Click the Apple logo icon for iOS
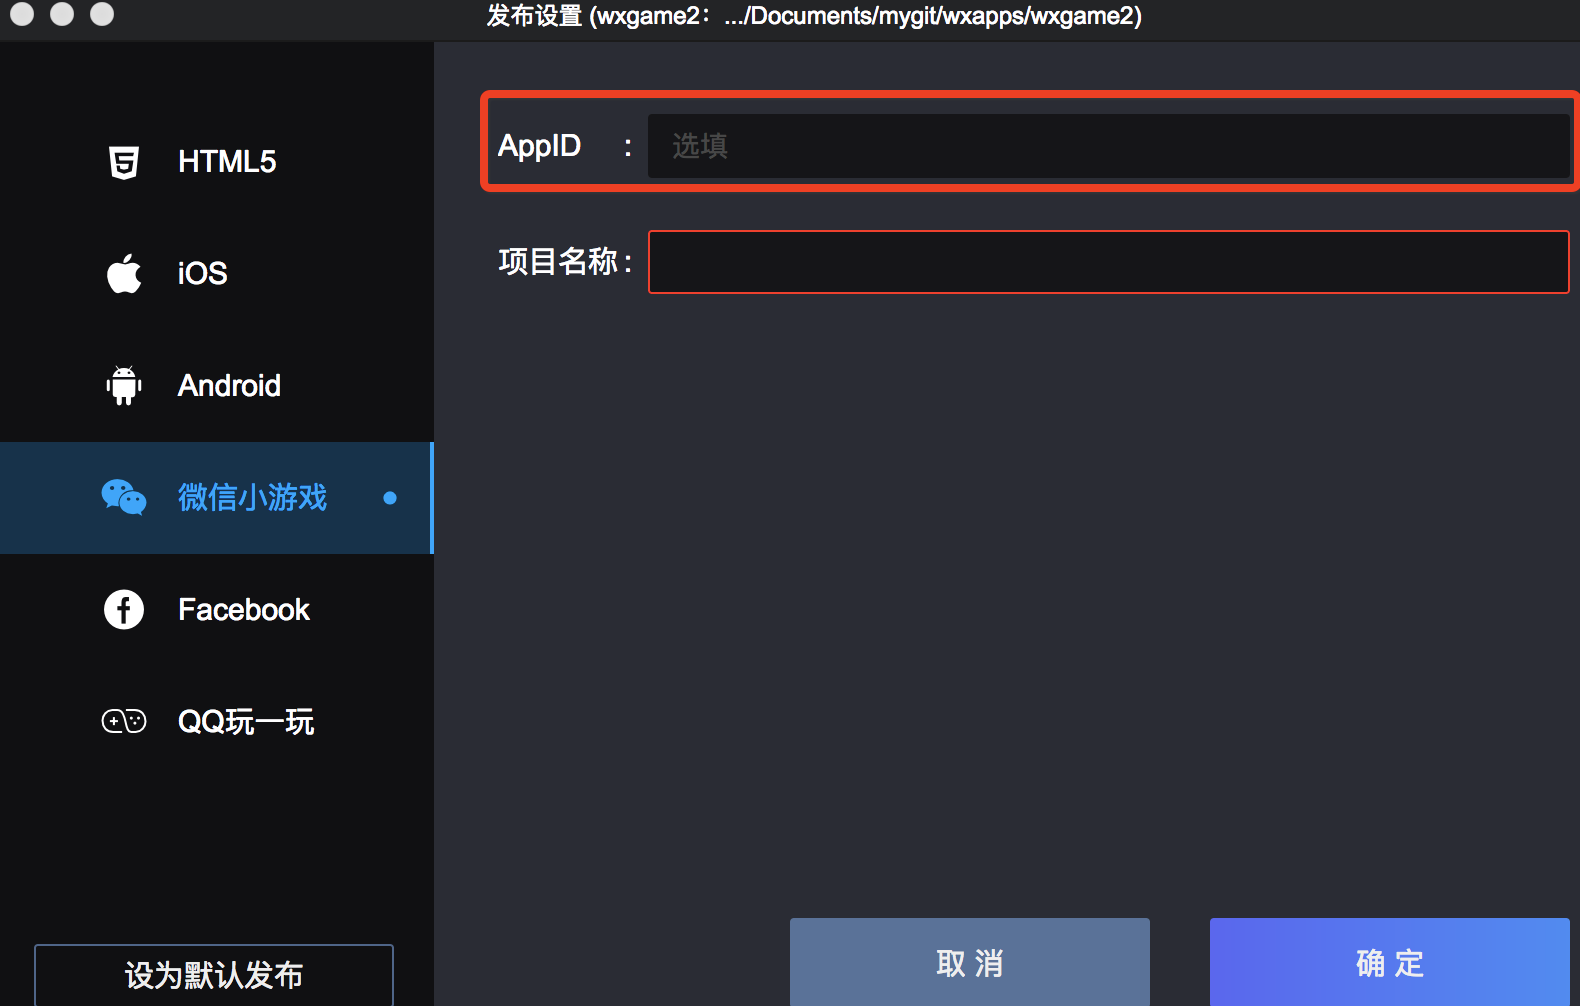 [x=124, y=274]
